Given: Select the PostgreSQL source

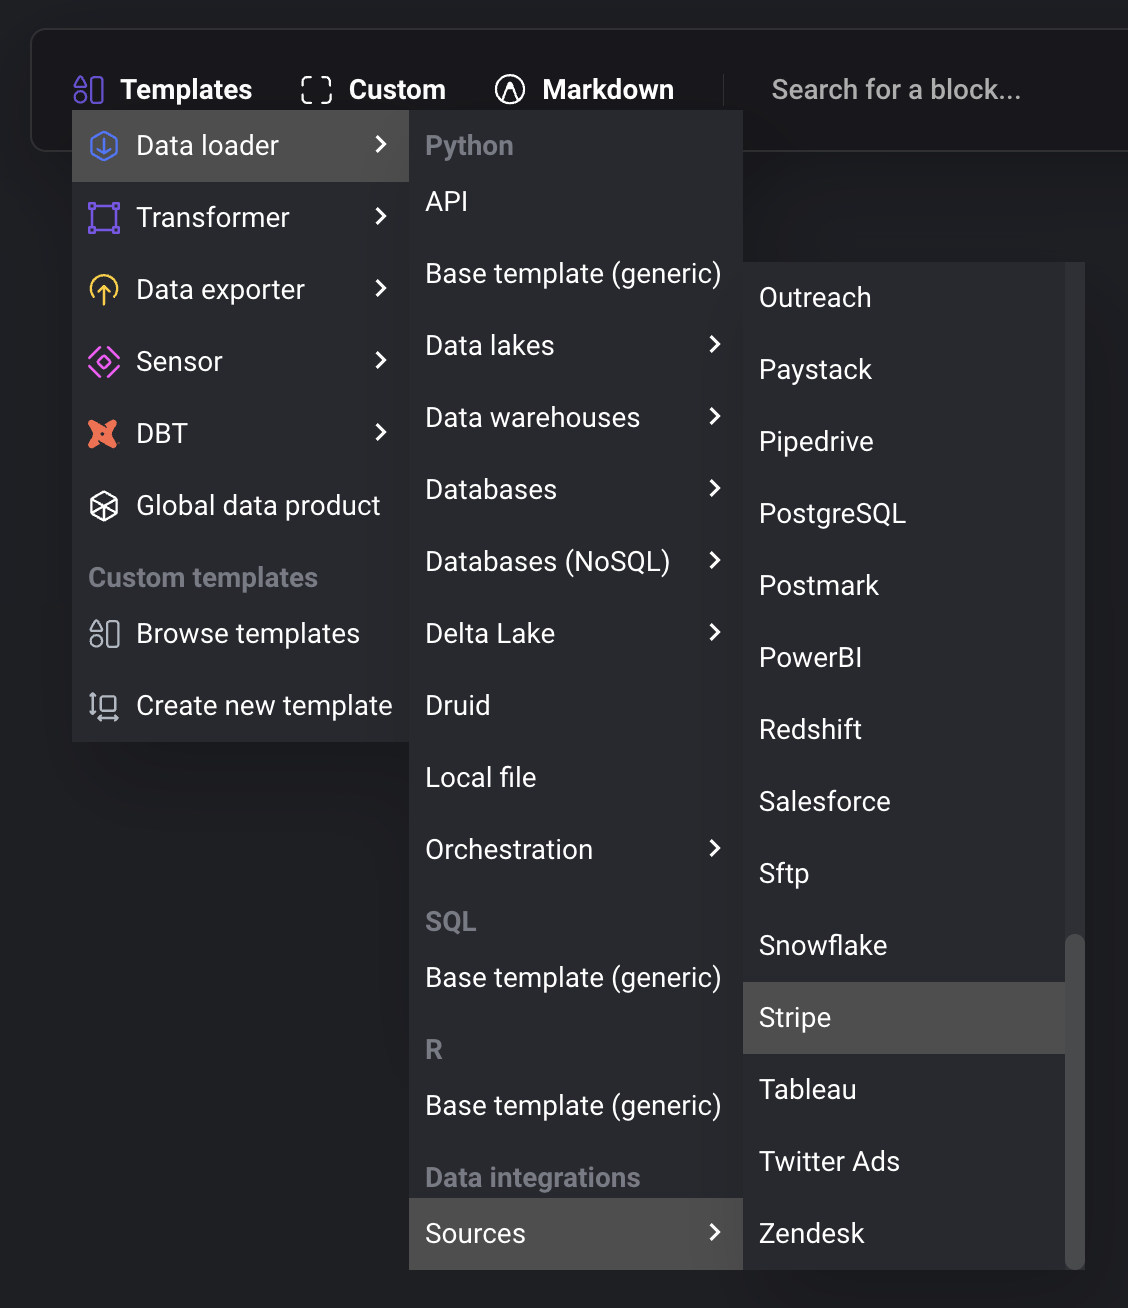Looking at the screenshot, I should pos(904,514).
